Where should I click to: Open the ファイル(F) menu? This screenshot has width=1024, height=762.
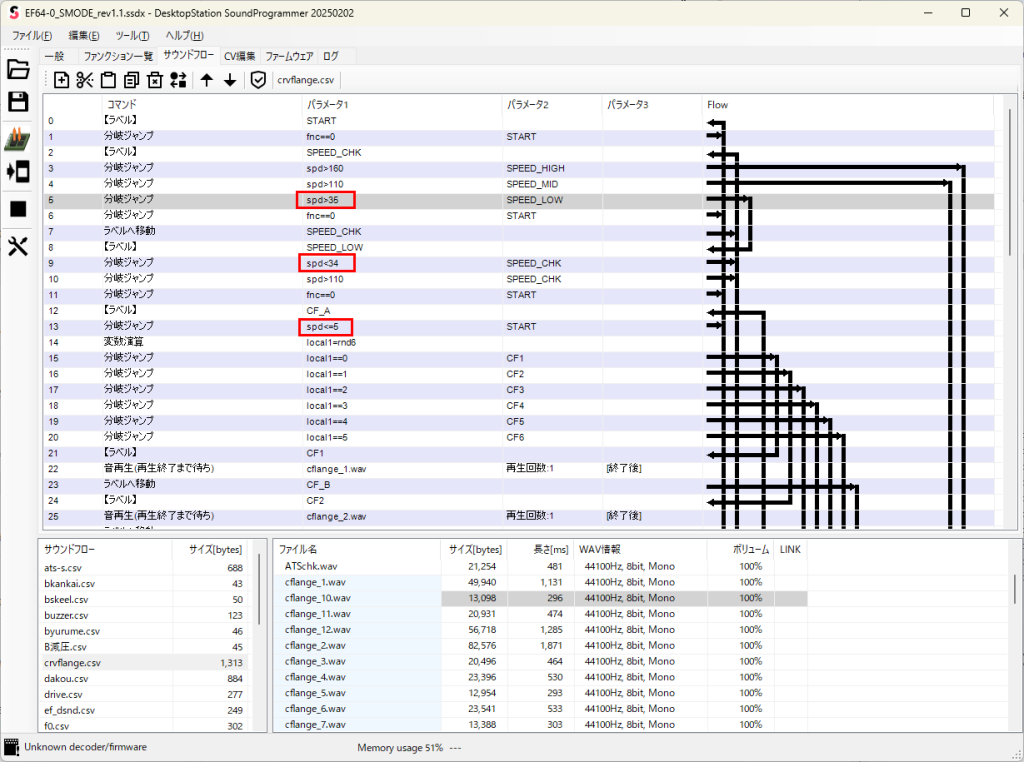(x=32, y=36)
